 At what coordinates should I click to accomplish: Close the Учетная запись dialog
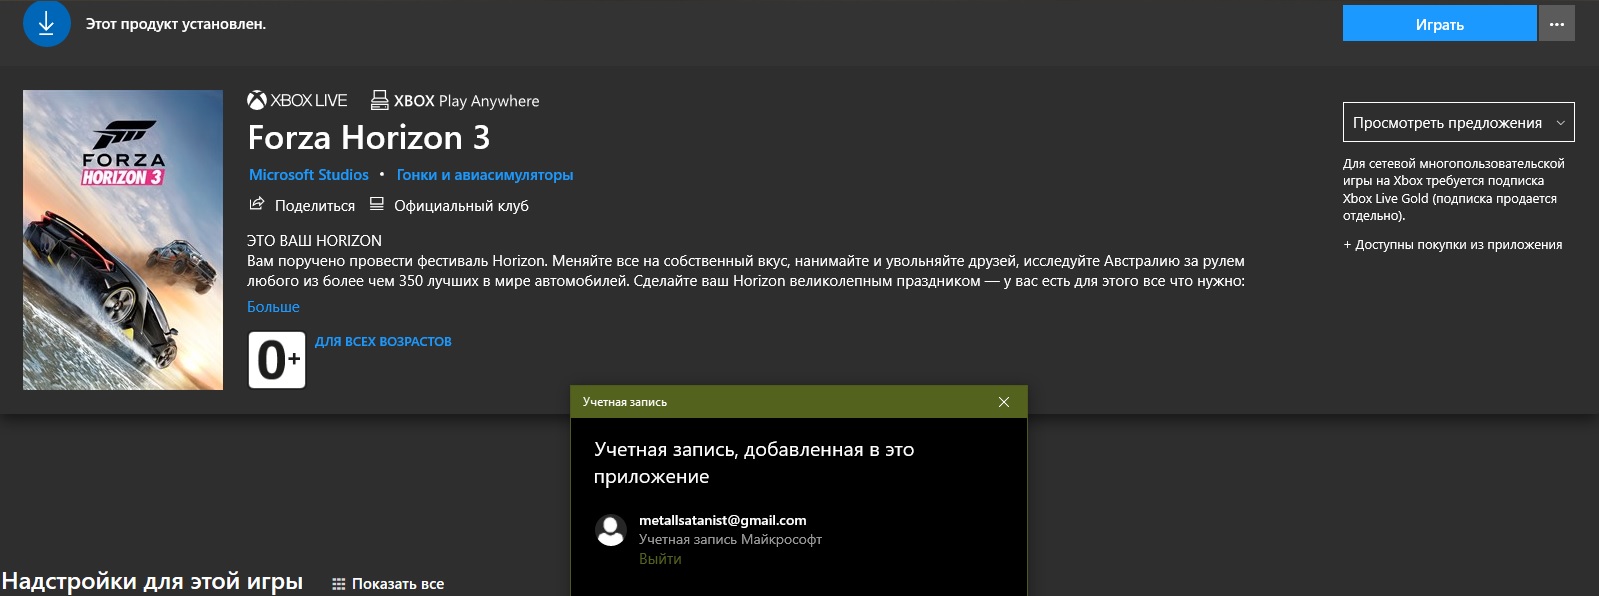[x=1004, y=402]
